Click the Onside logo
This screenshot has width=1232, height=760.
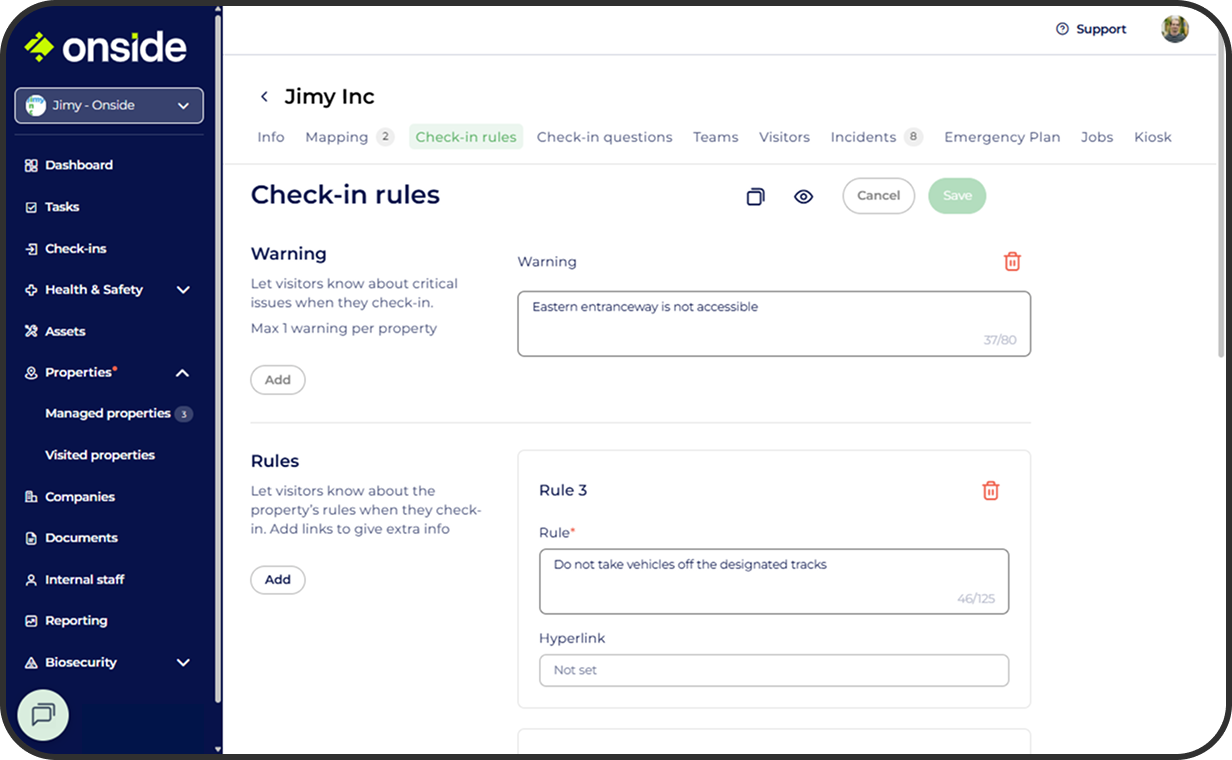pyautogui.click(x=105, y=47)
